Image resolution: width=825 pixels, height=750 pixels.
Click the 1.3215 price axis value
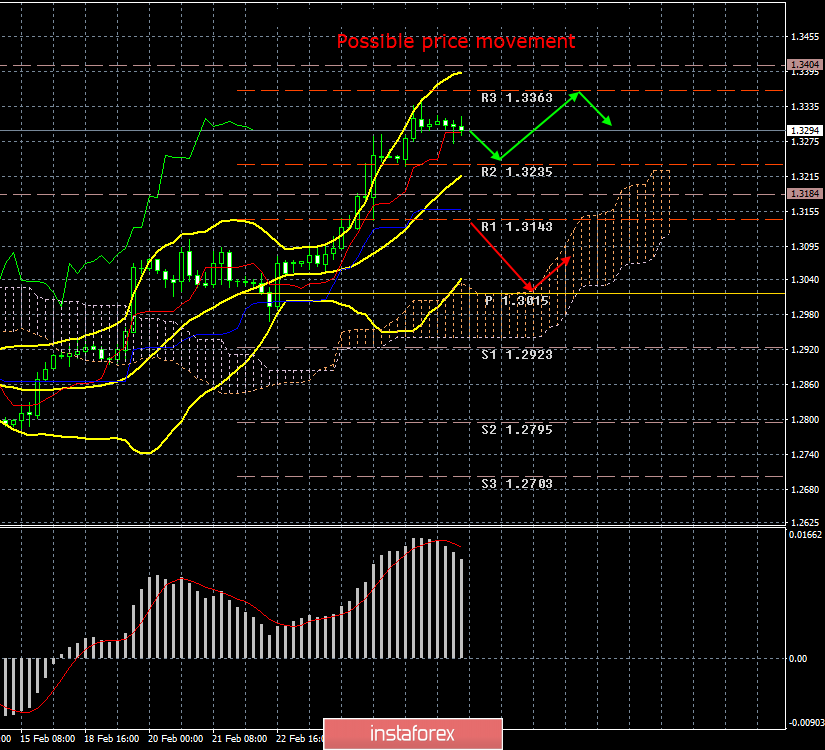805,177
